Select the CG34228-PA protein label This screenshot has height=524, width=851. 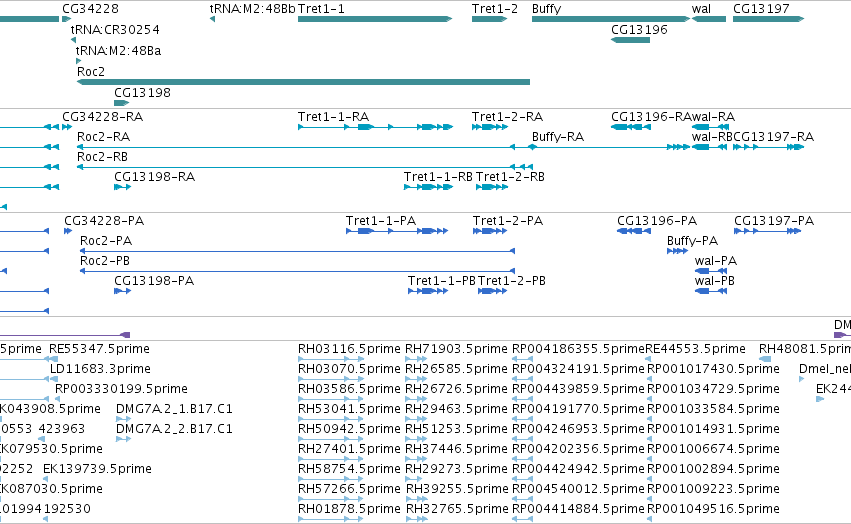coord(104,220)
